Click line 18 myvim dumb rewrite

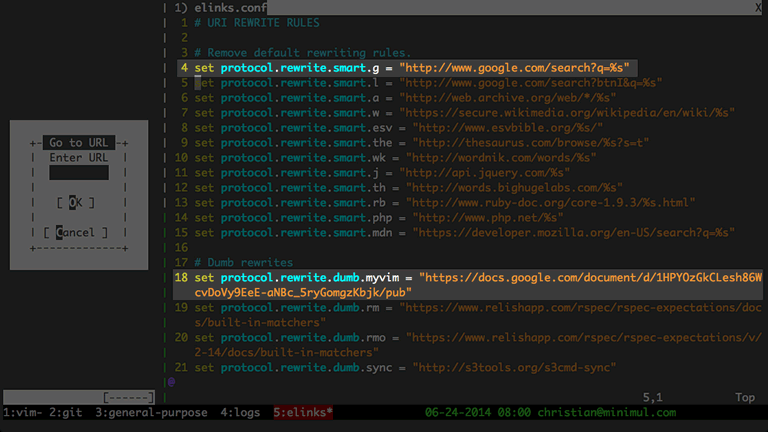[468, 285]
